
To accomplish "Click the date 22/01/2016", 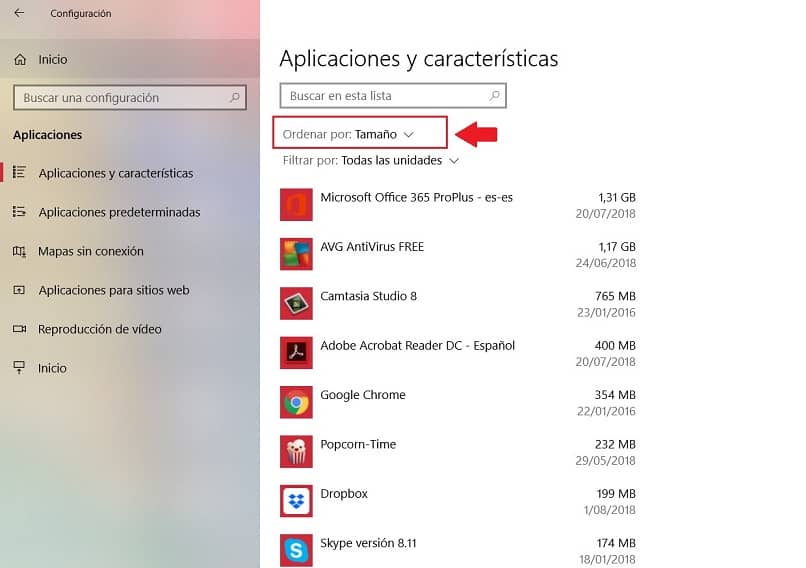I will pyautogui.click(x=607, y=411).
